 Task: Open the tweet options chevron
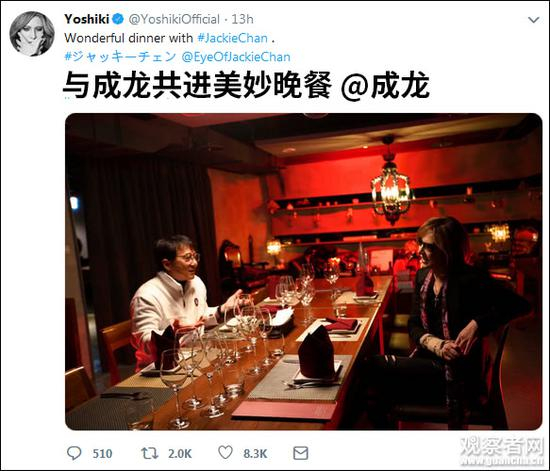(x=534, y=20)
